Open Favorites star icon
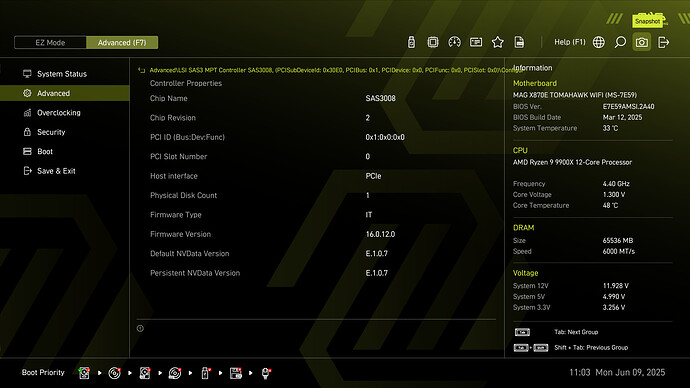The width and height of the screenshot is (690, 388). pyautogui.click(x=498, y=42)
